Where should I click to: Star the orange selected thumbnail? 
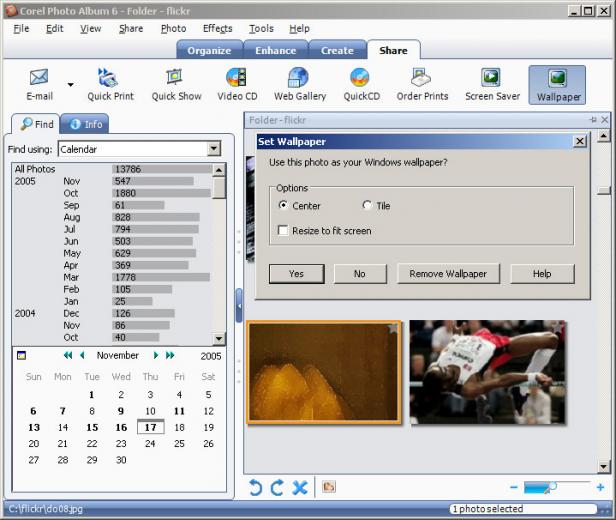[393, 328]
